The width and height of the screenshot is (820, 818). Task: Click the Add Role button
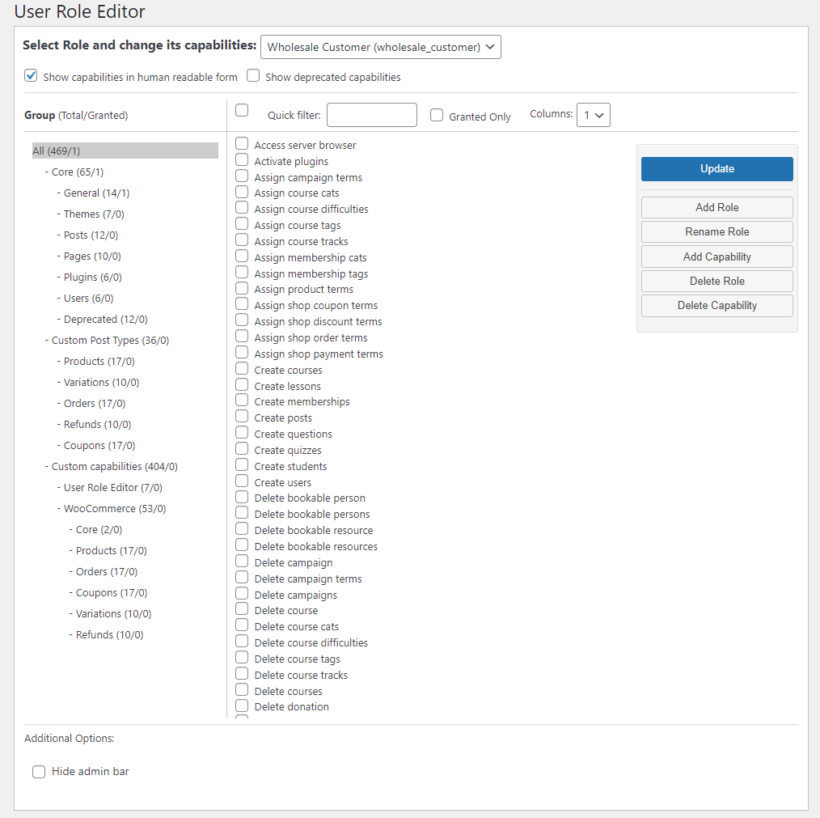[x=716, y=207]
